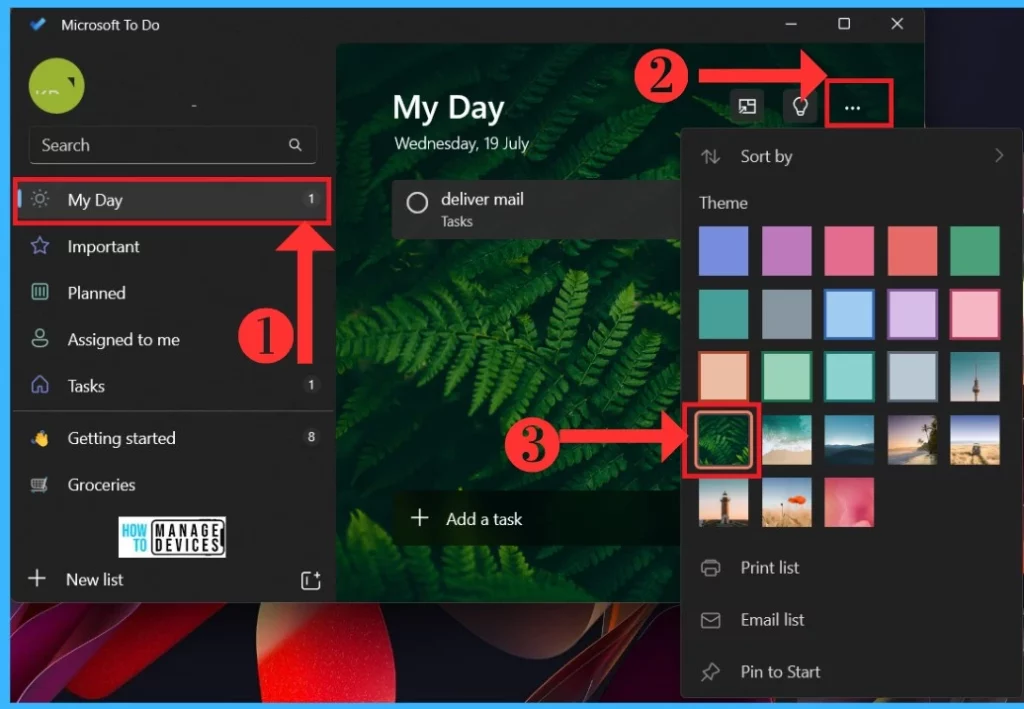
Task: Open the Planned list
Action: [x=172, y=292]
